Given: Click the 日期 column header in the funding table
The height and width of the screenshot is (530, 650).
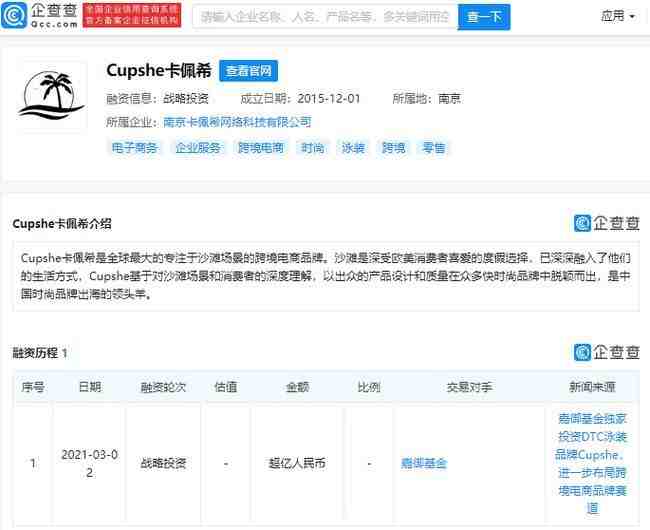Looking at the screenshot, I should tap(90, 387).
